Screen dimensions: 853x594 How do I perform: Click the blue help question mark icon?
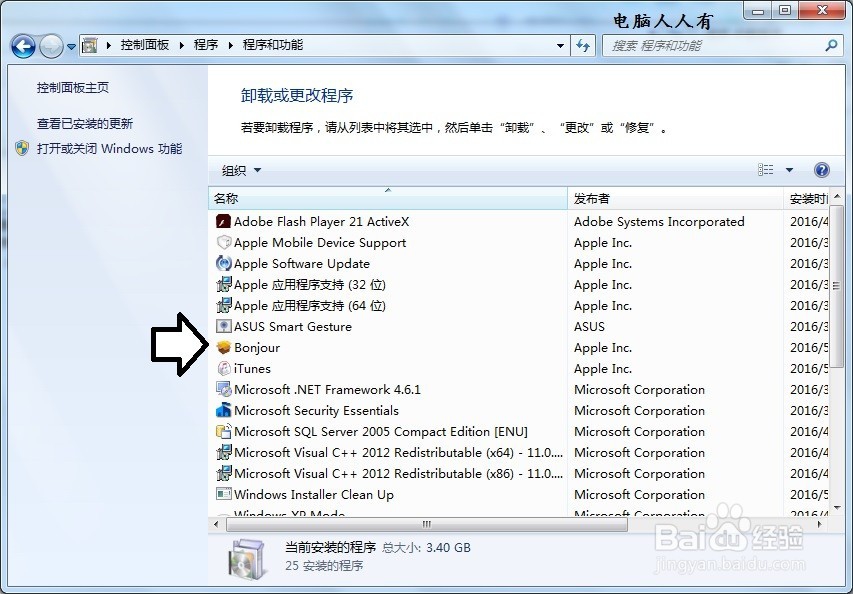pos(822,170)
